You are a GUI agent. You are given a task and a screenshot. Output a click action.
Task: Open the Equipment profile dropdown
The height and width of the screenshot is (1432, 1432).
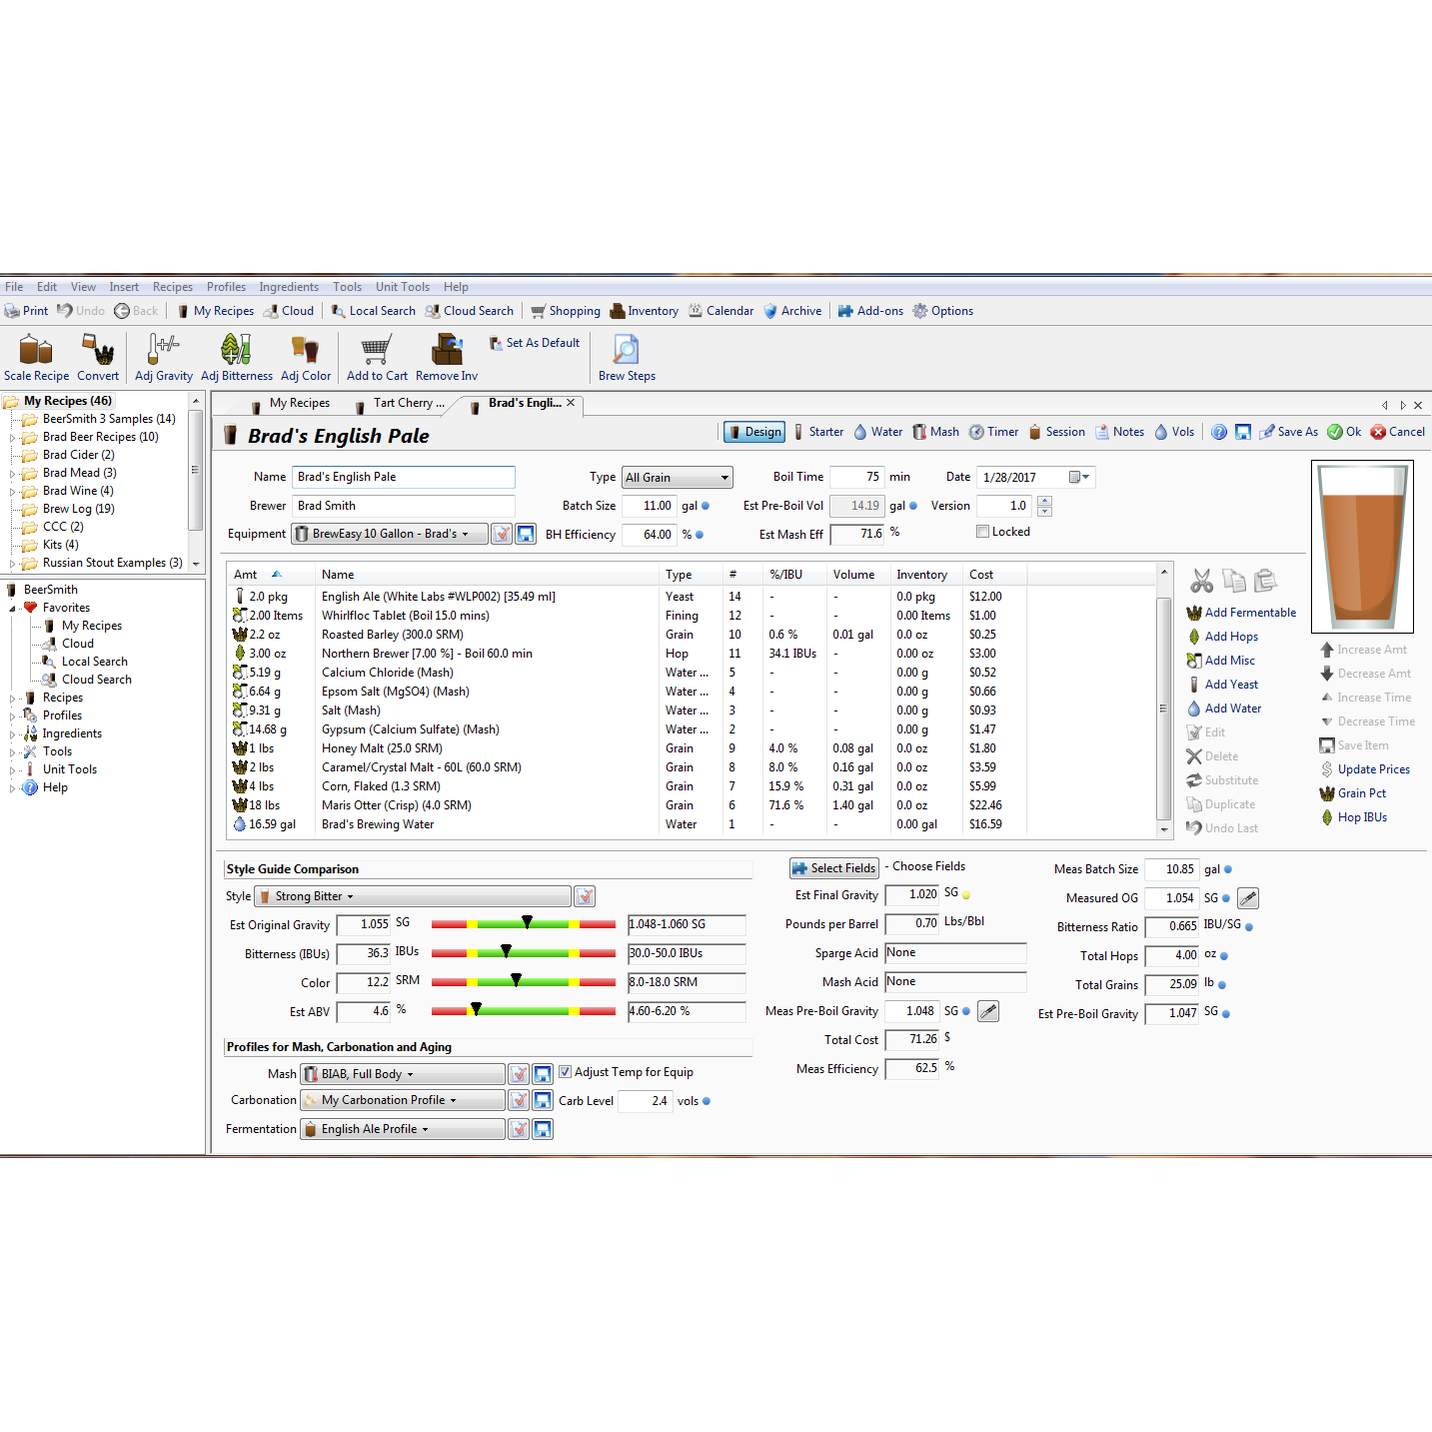click(x=390, y=534)
